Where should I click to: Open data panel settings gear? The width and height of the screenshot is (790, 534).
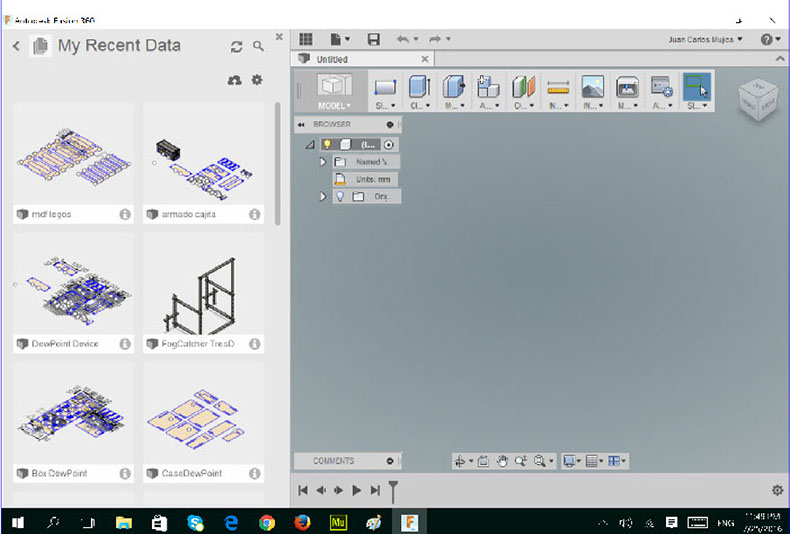point(257,80)
